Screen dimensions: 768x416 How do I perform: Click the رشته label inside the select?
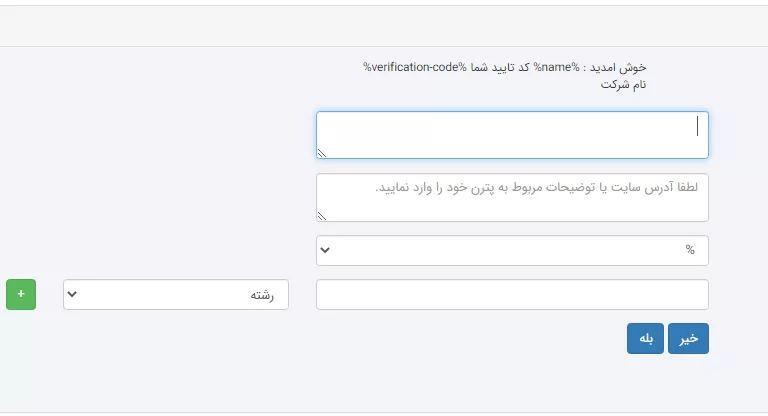(262, 295)
